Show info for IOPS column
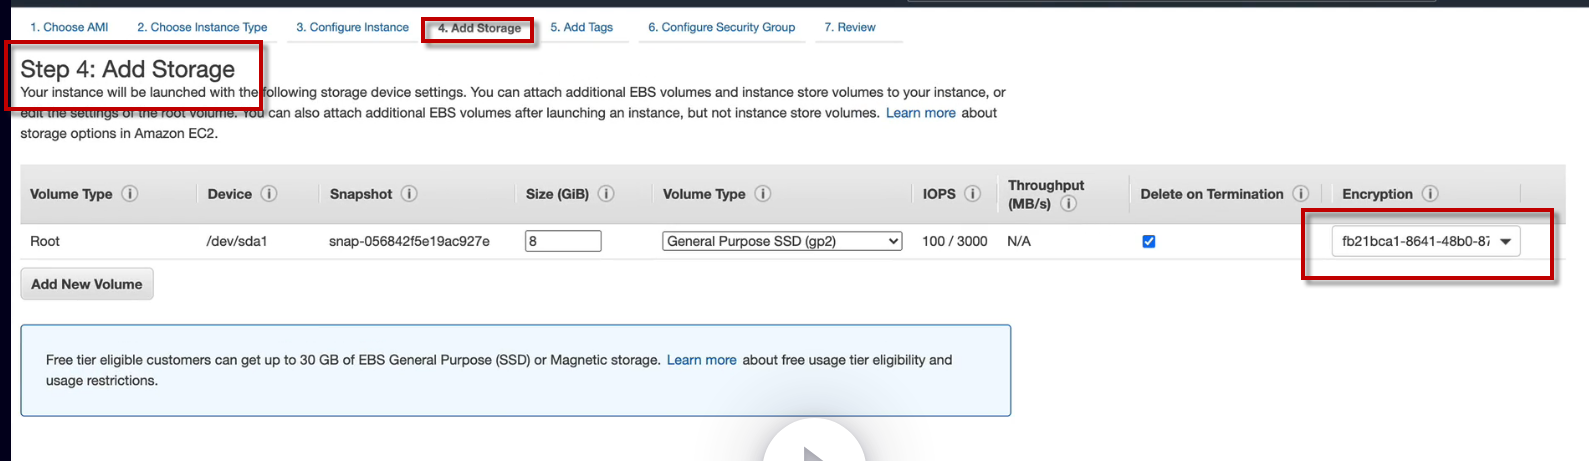The height and width of the screenshot is (461, 1589). [973, 194]
